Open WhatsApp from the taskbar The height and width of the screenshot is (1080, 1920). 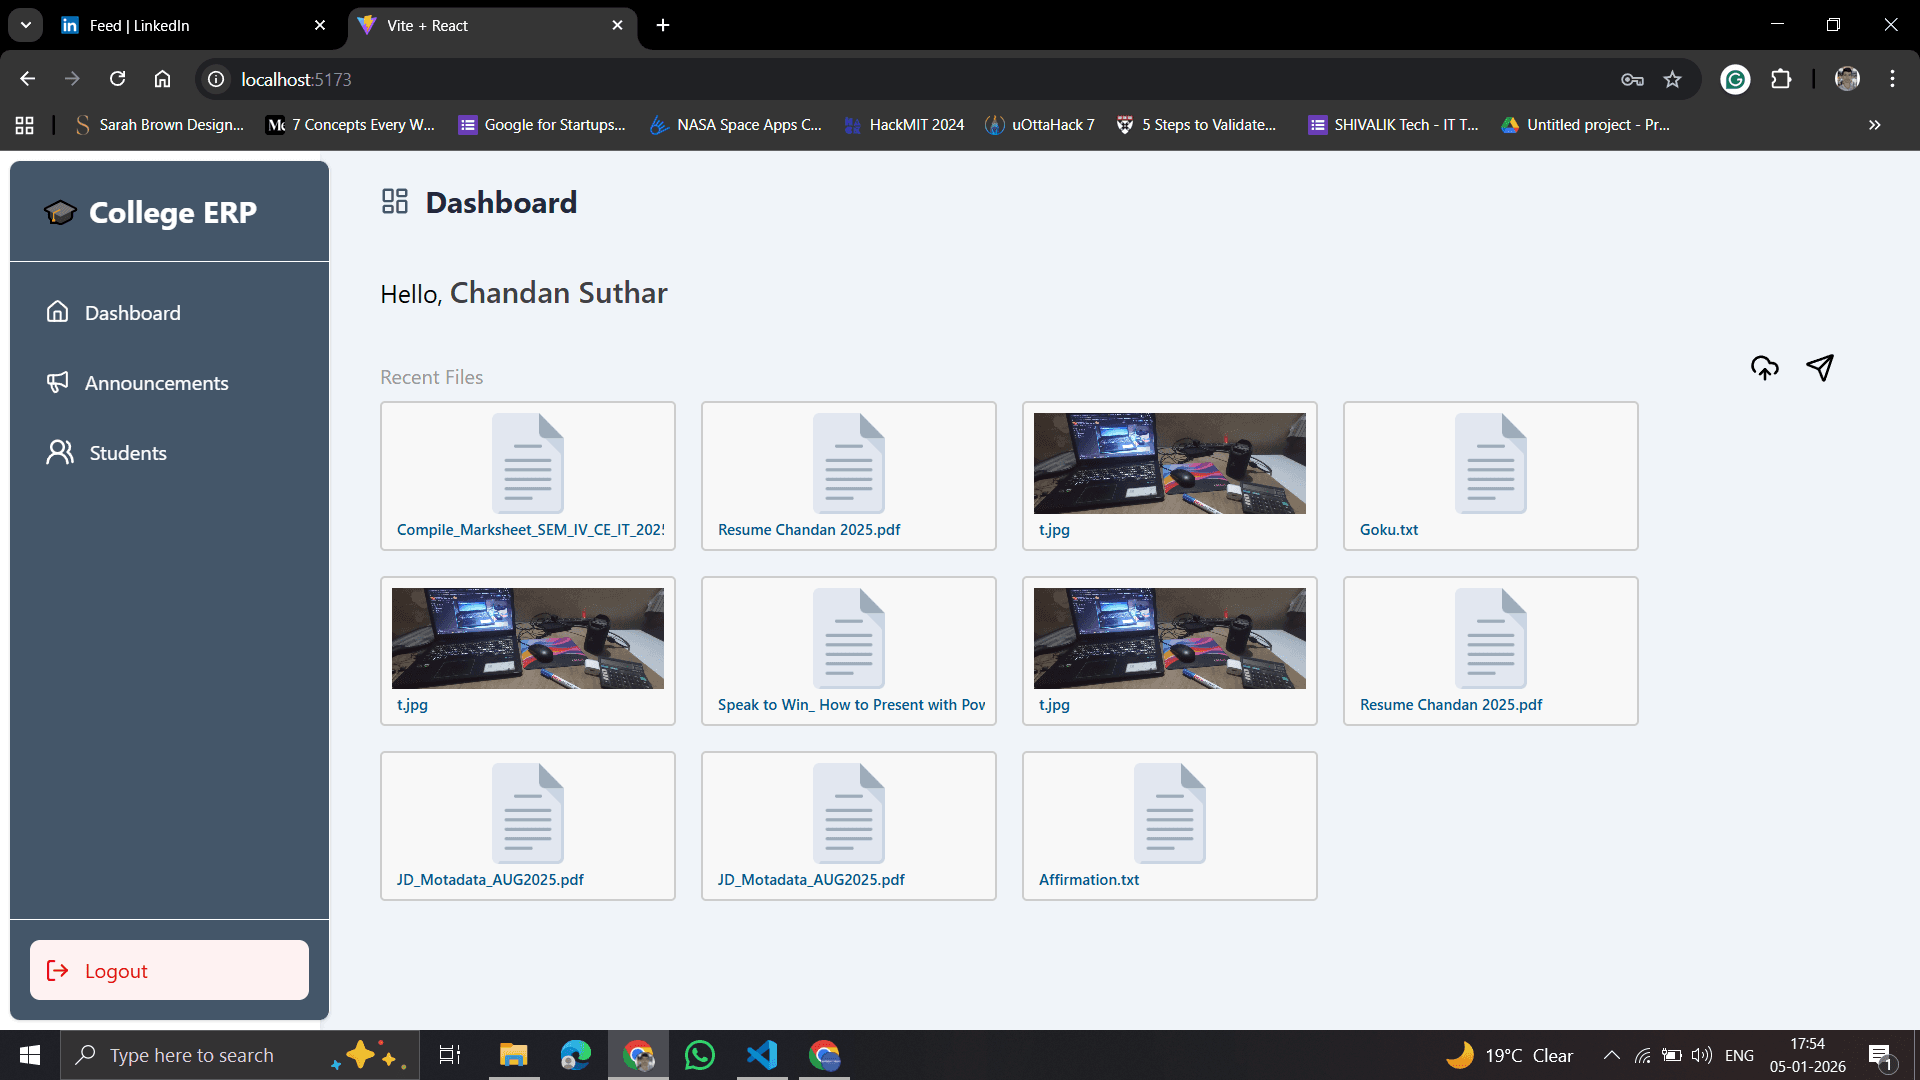point(700,1054)
